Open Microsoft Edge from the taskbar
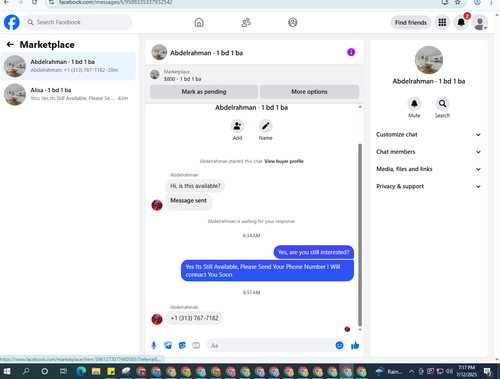Image resolution: width=500 pixels, height=379 pixels. click(x=81, y=371)
